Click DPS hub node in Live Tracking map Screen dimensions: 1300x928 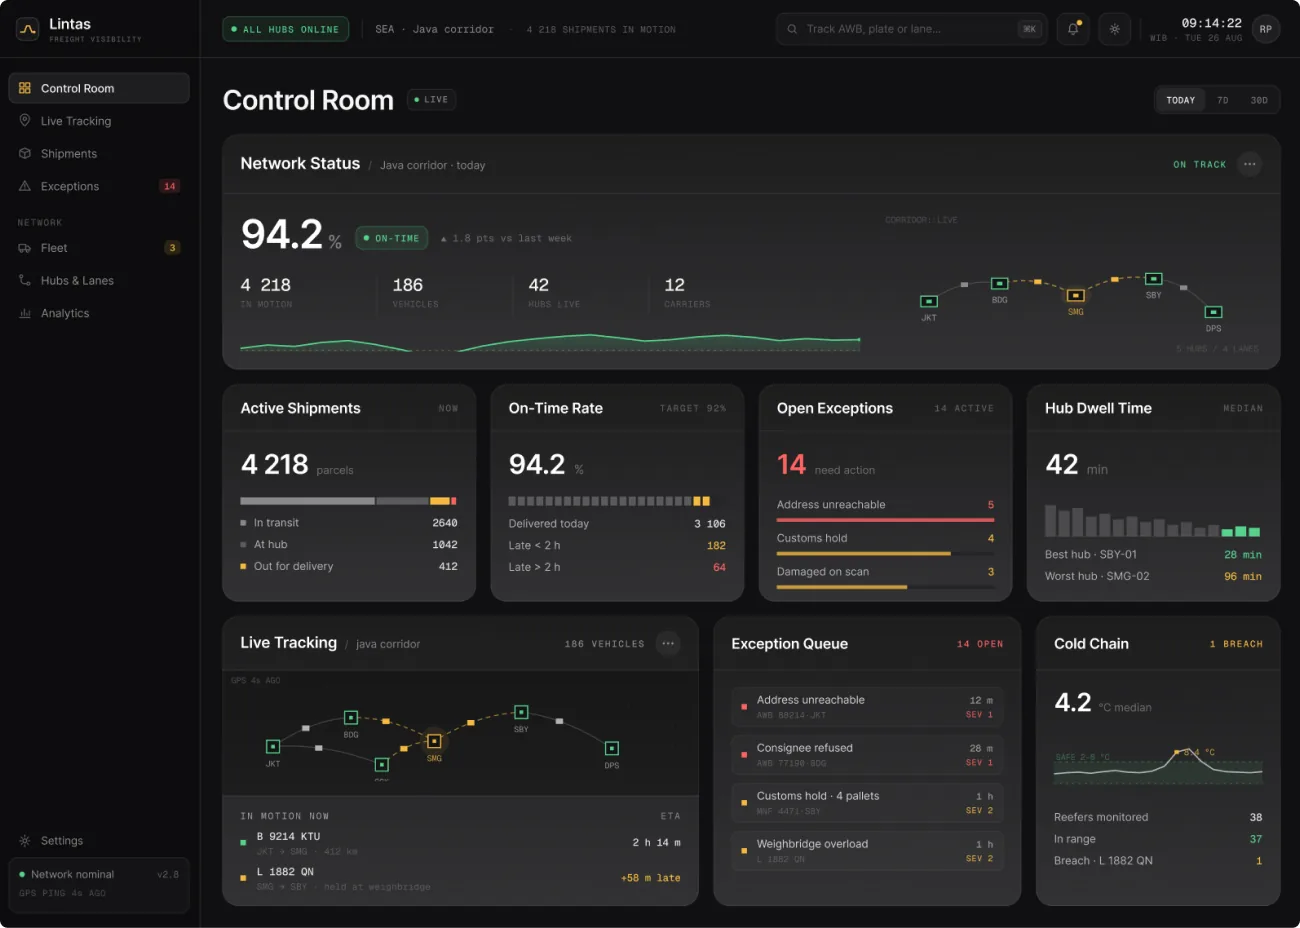pyautogui.click(x=611, y=748)
